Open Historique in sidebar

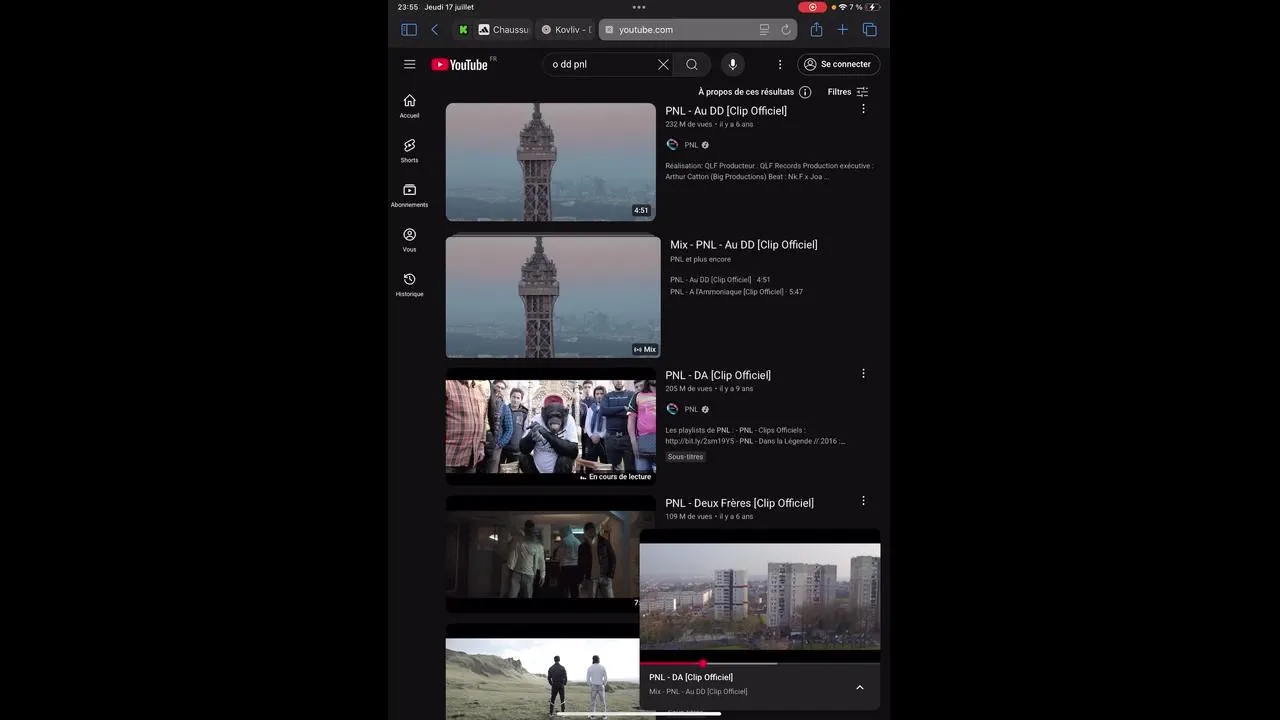click(x=409, y=285)
